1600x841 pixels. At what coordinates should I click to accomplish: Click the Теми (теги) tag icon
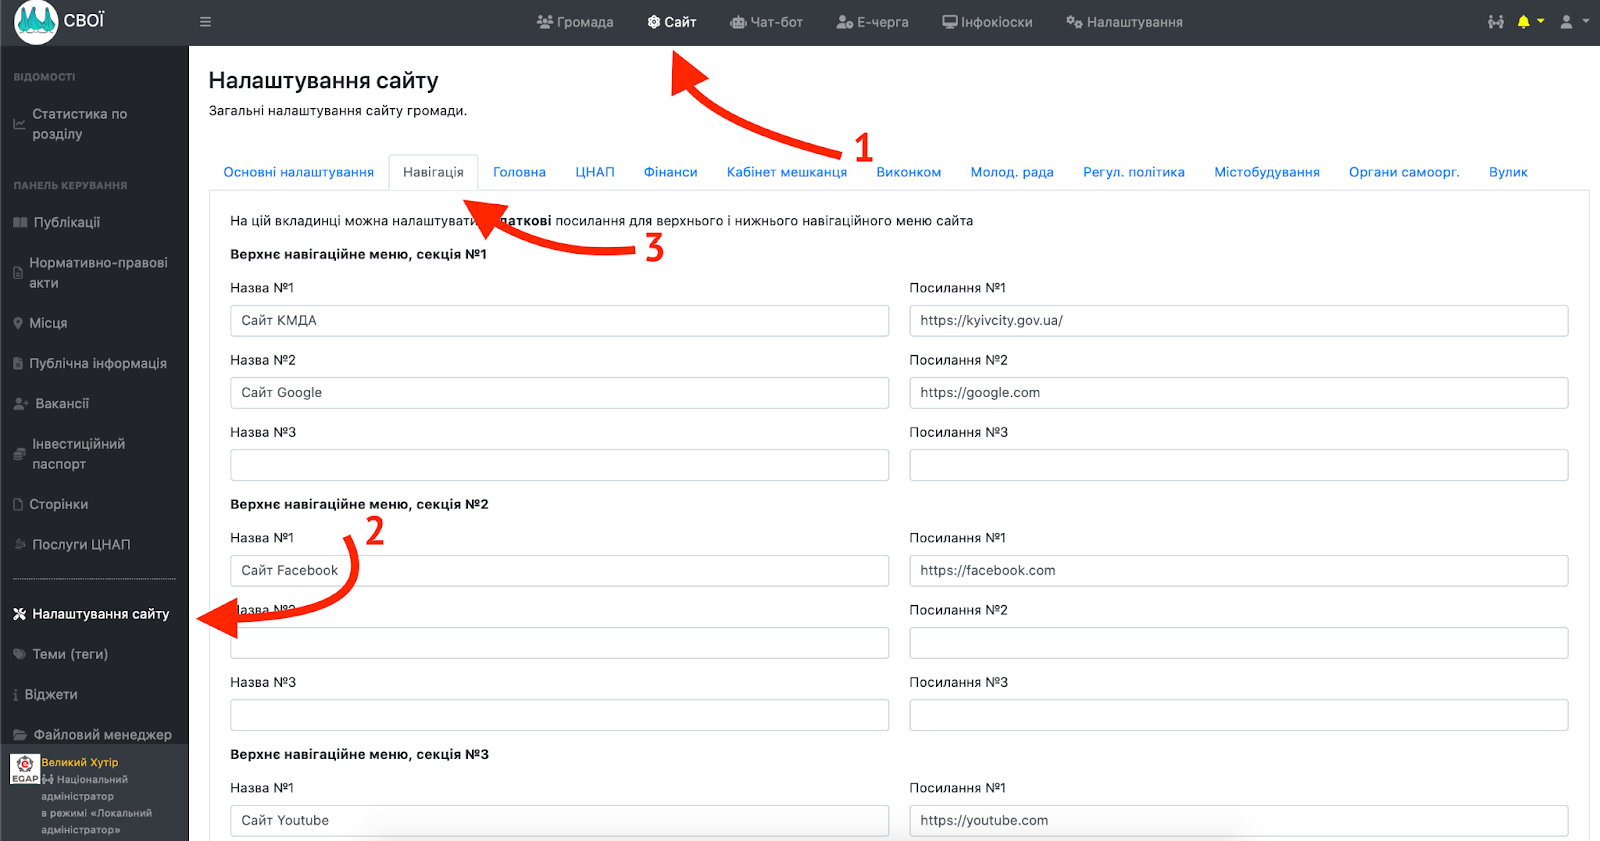click(x=20, y=654)
